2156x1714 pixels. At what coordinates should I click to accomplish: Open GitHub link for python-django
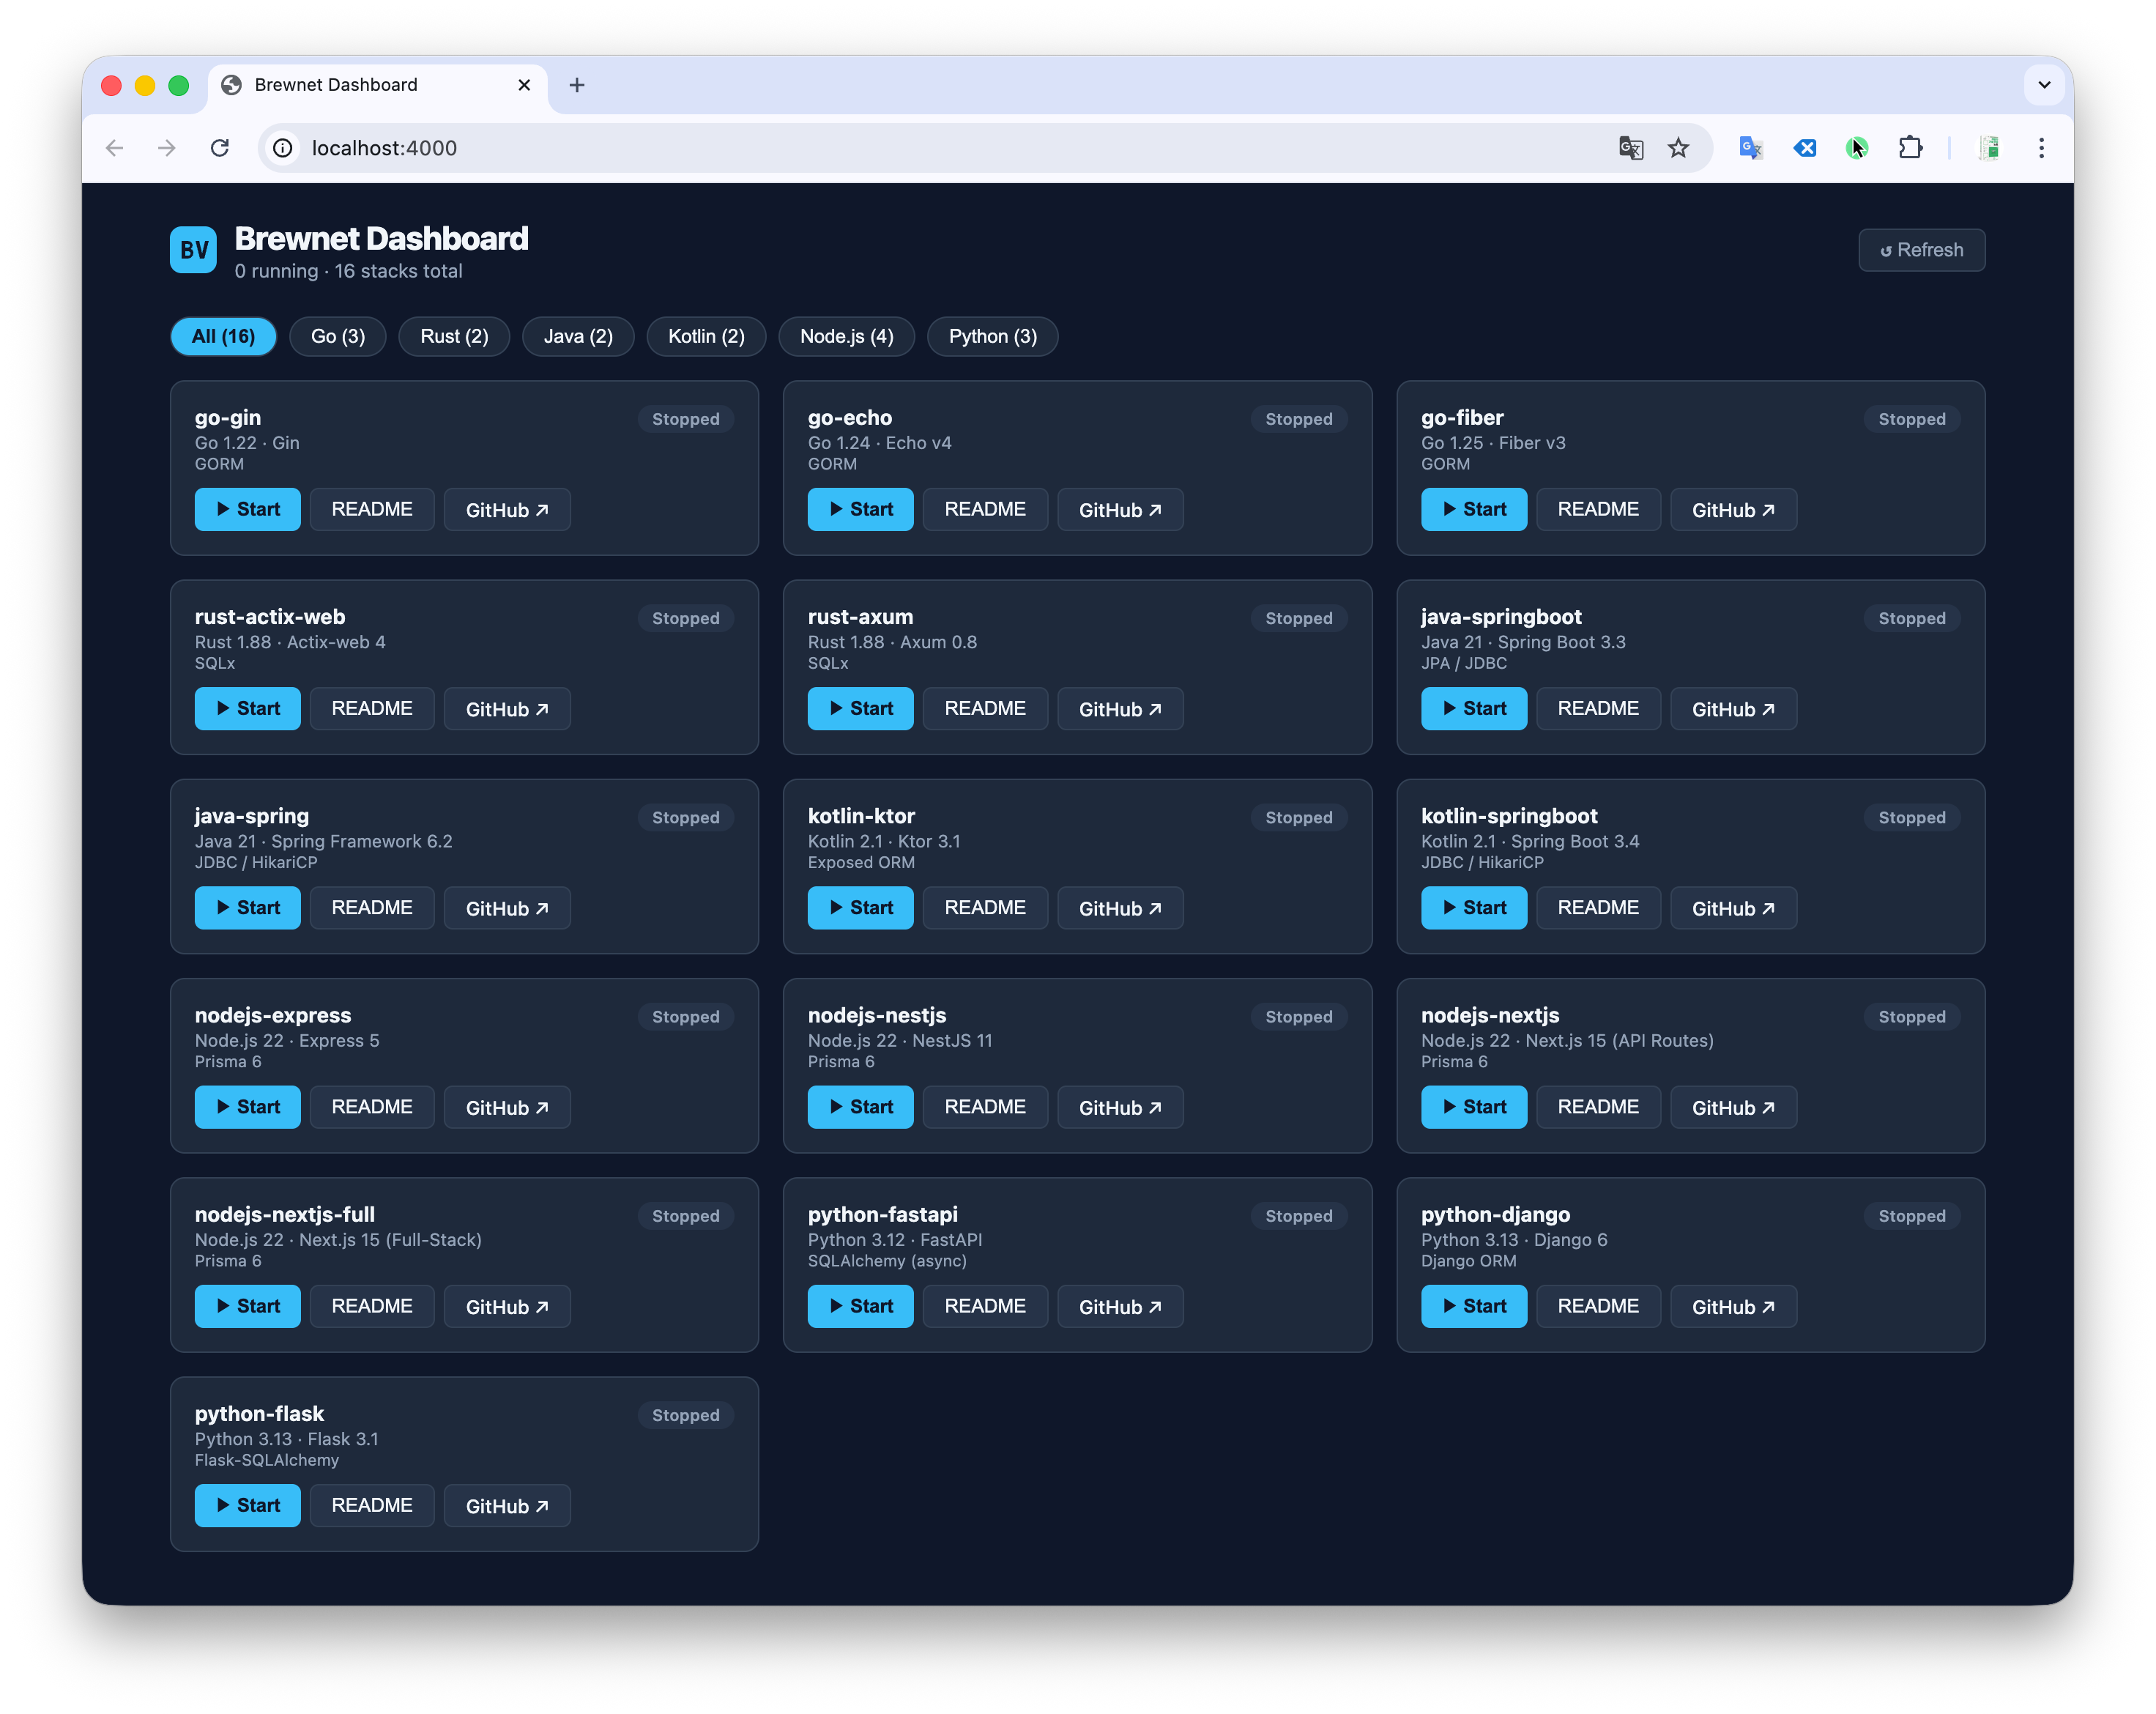pyautogui.click(x=1732, y=1307)
